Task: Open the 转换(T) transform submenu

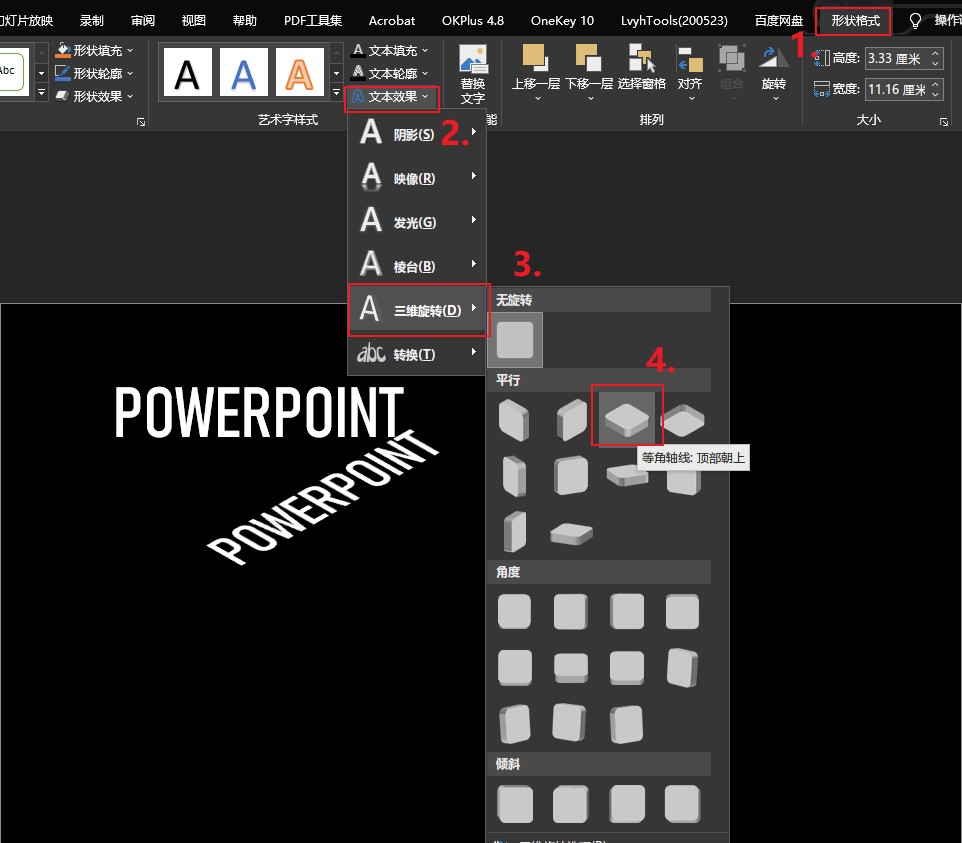Action: 417,353
